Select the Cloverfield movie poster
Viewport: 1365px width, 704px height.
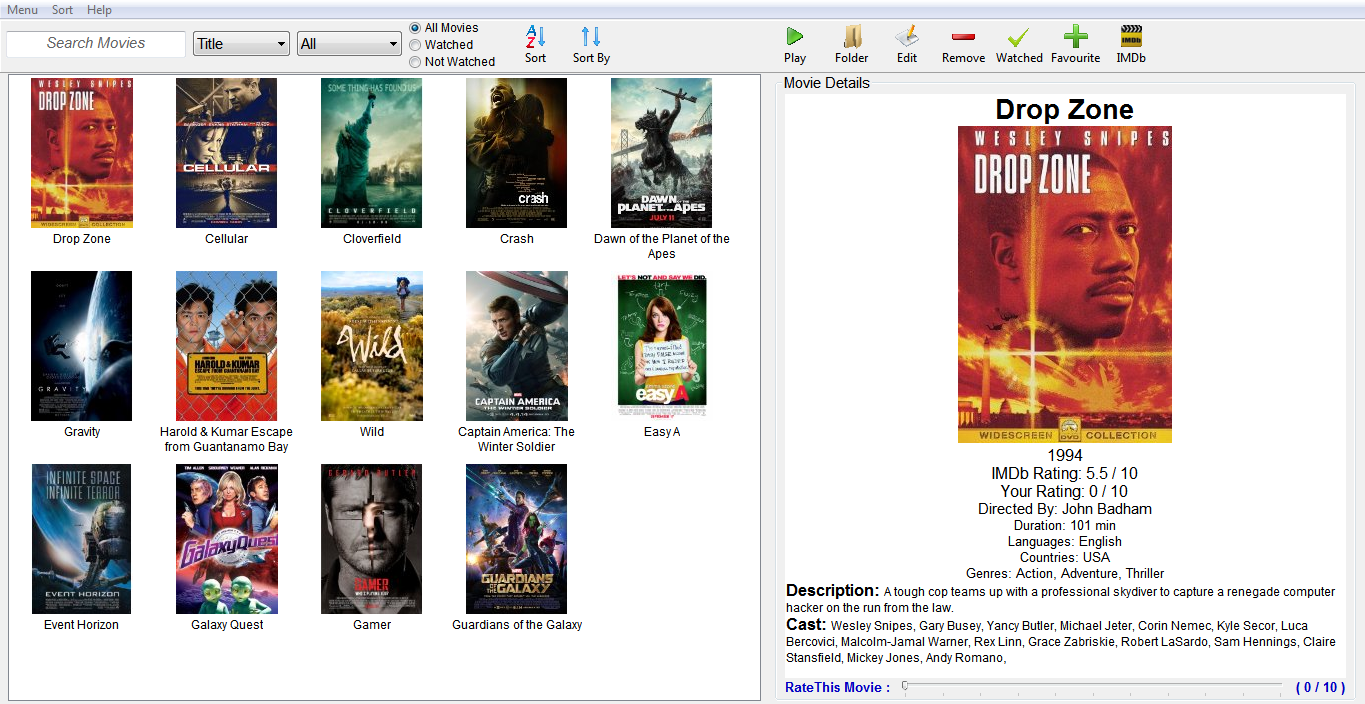(372, 153)
